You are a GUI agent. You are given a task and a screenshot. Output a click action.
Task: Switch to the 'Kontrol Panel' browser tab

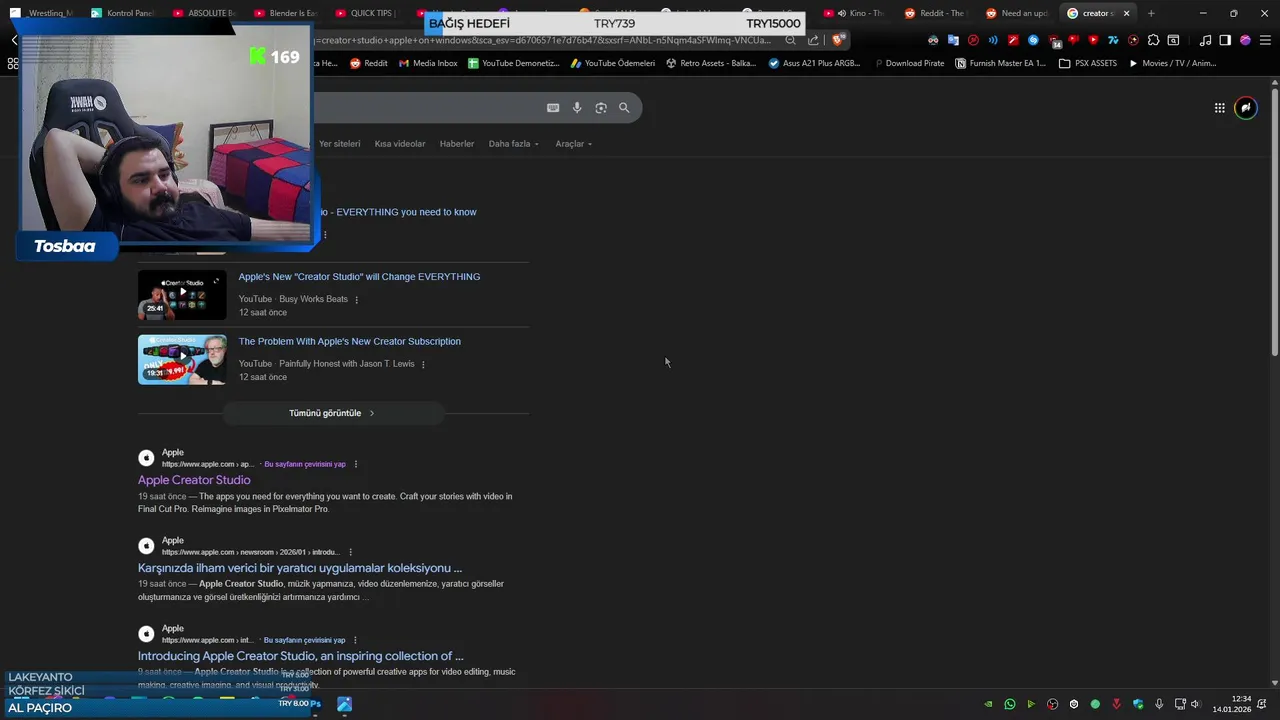point(126,13)
